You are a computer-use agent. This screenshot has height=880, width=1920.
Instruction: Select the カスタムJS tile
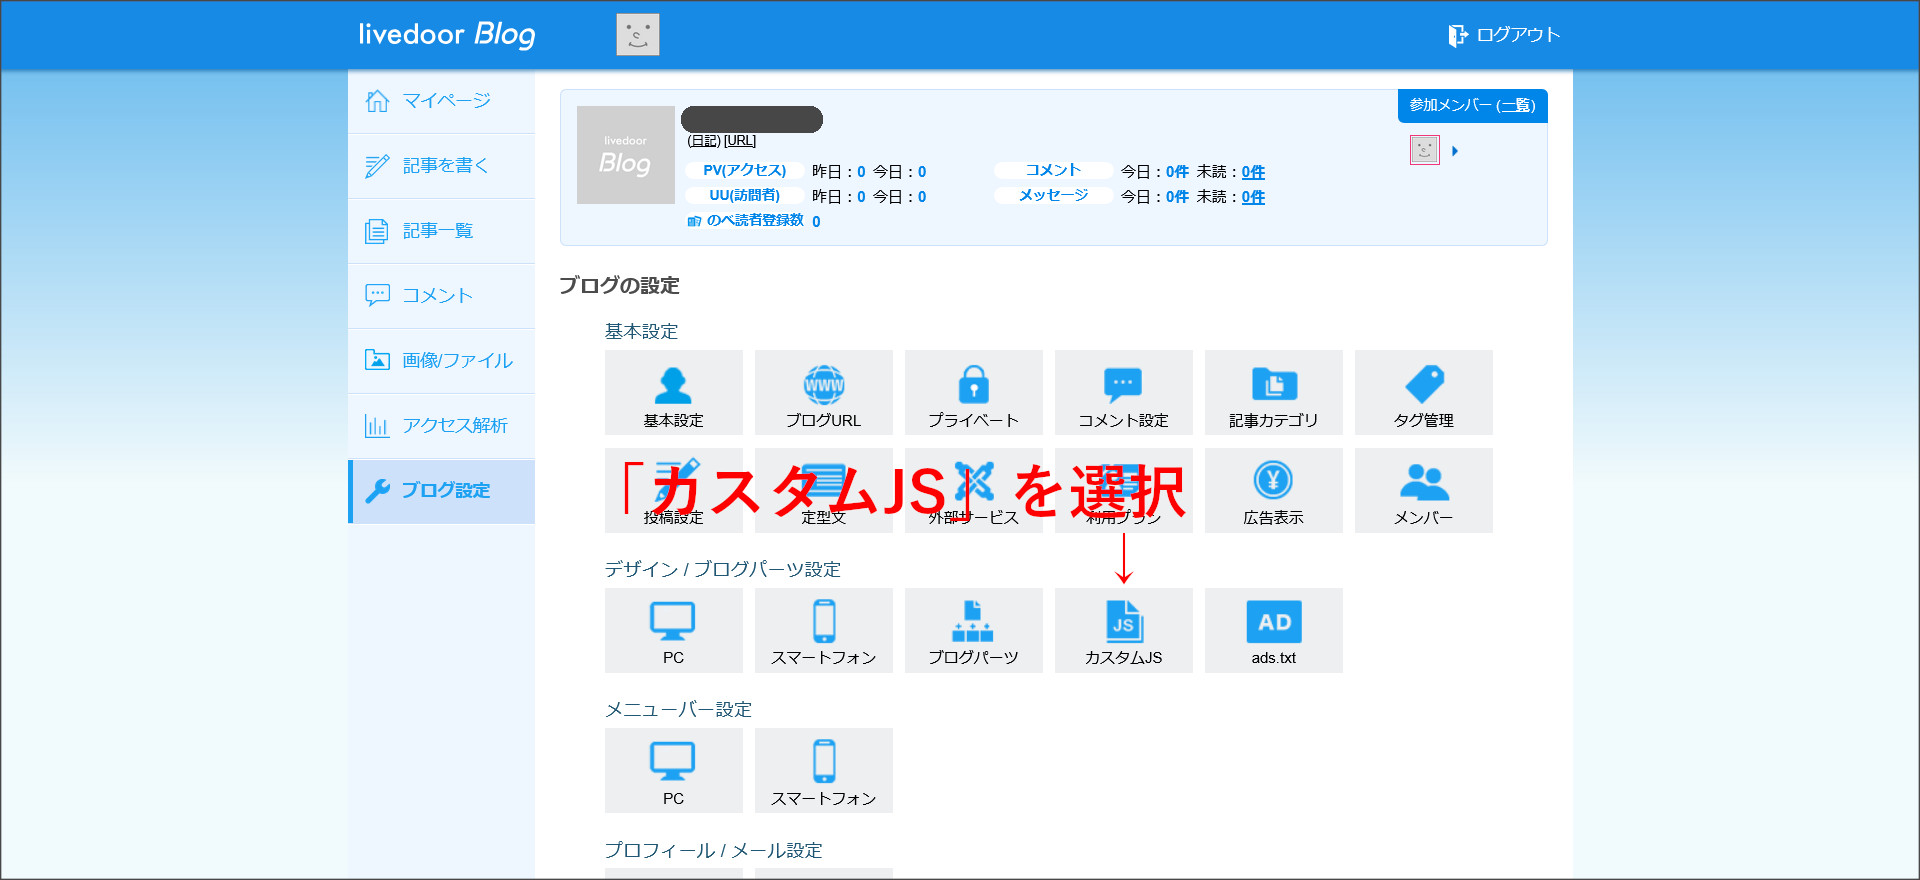pyautogui.click(x=1123, y=630)
